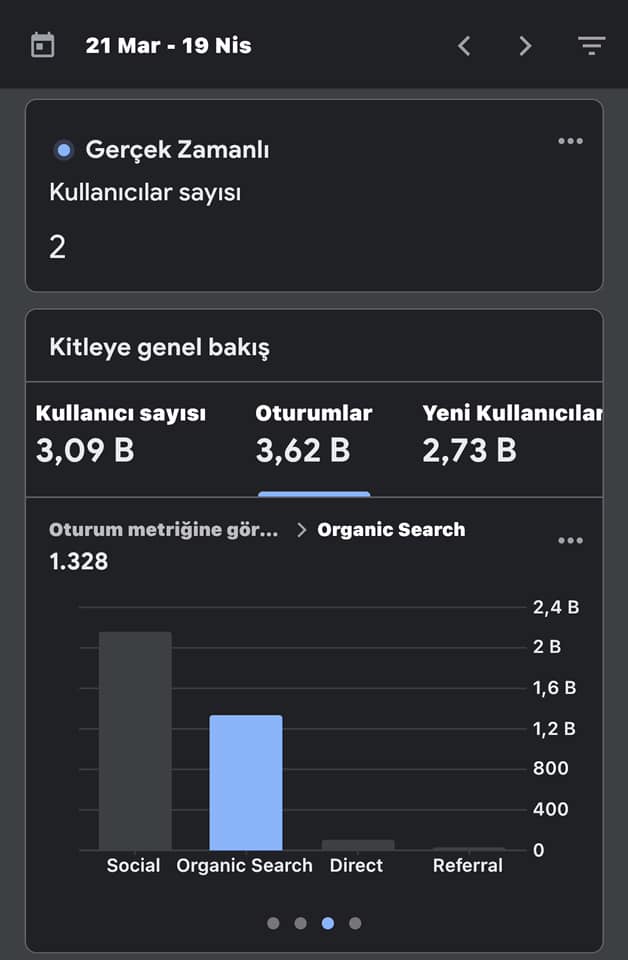Switch to first chart page dot

tap(274, 923)
